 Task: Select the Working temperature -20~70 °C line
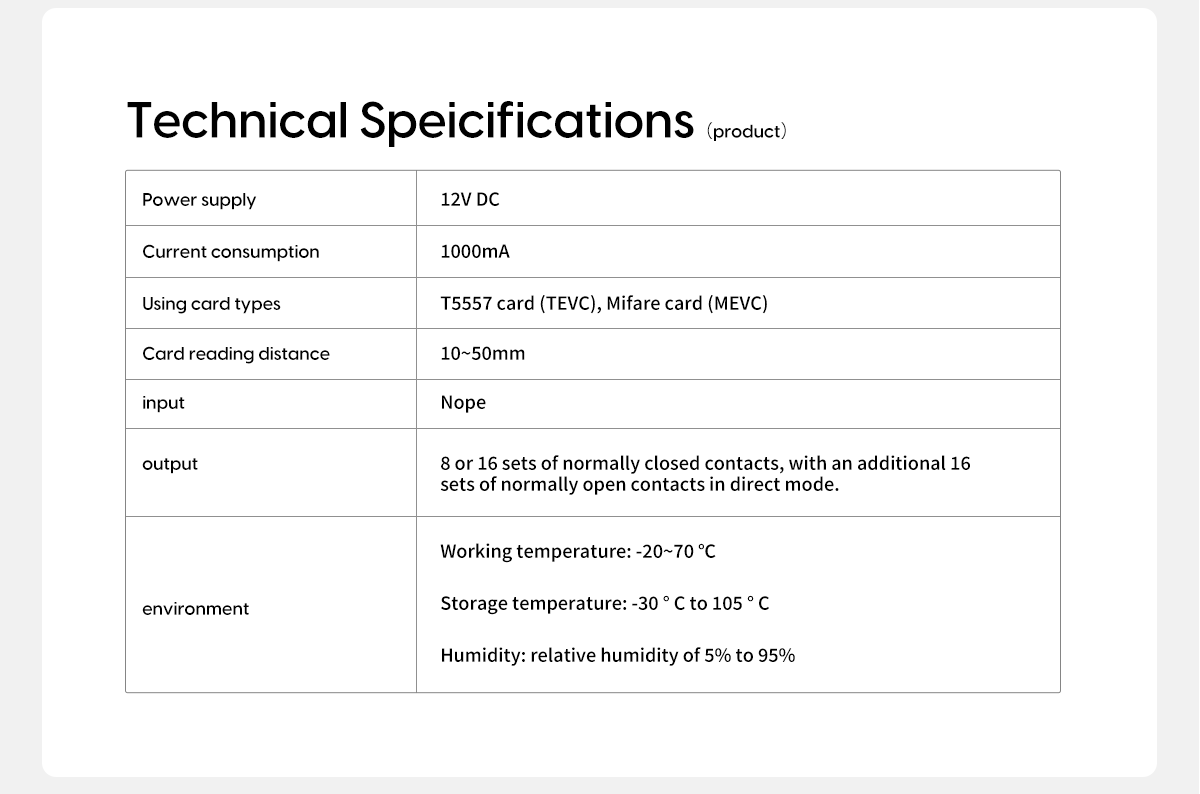(x=578, y=551)
